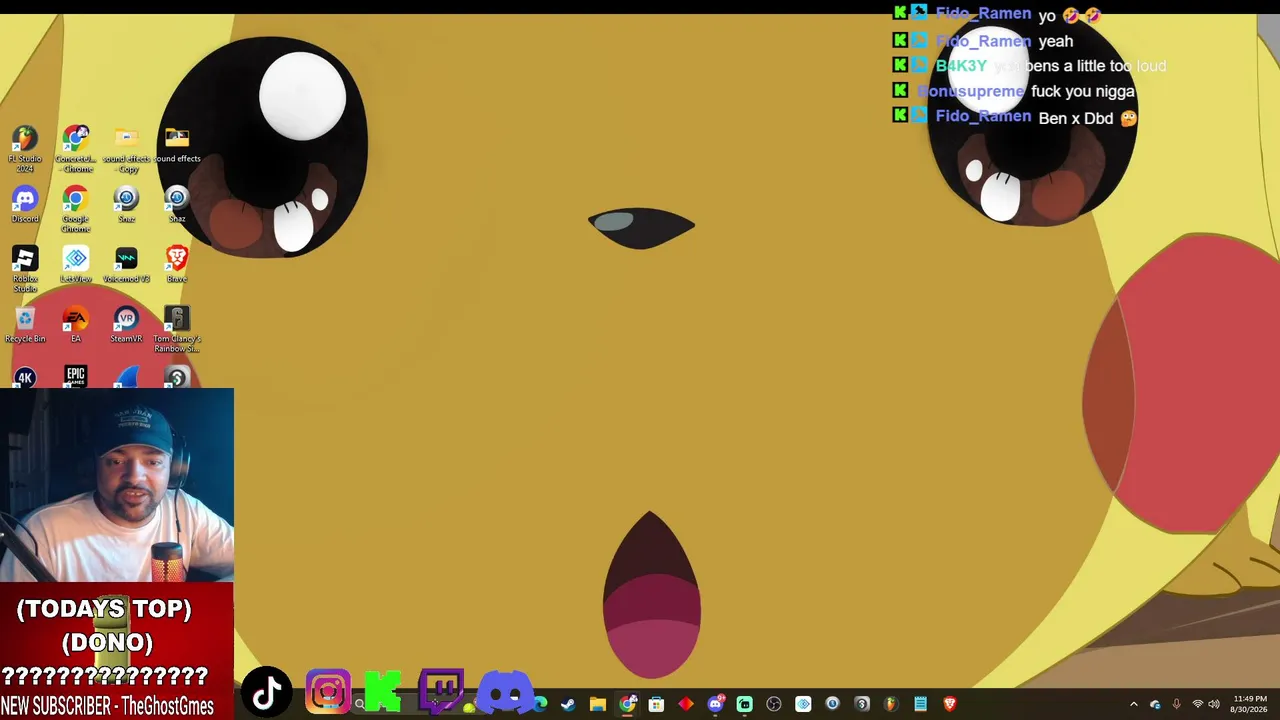The height and width of the screenshot is (720, 1280).
Task: Launch the Brave desktop shortcut
Action: click(x=177, y=265)
